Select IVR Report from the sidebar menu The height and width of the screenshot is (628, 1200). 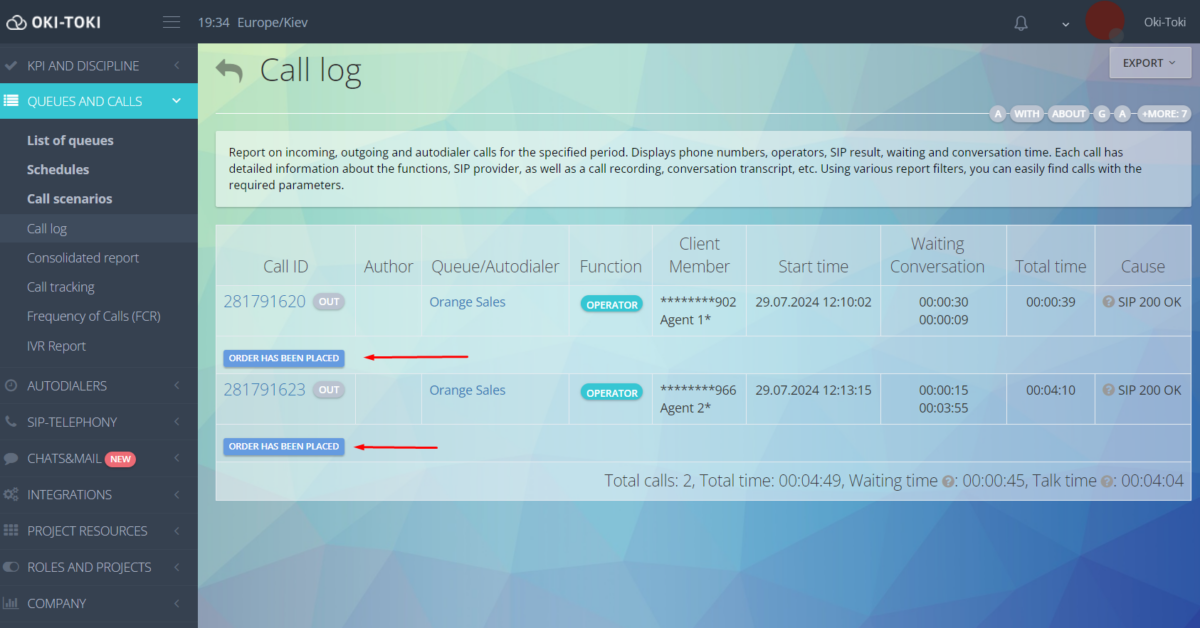[54, 346]
